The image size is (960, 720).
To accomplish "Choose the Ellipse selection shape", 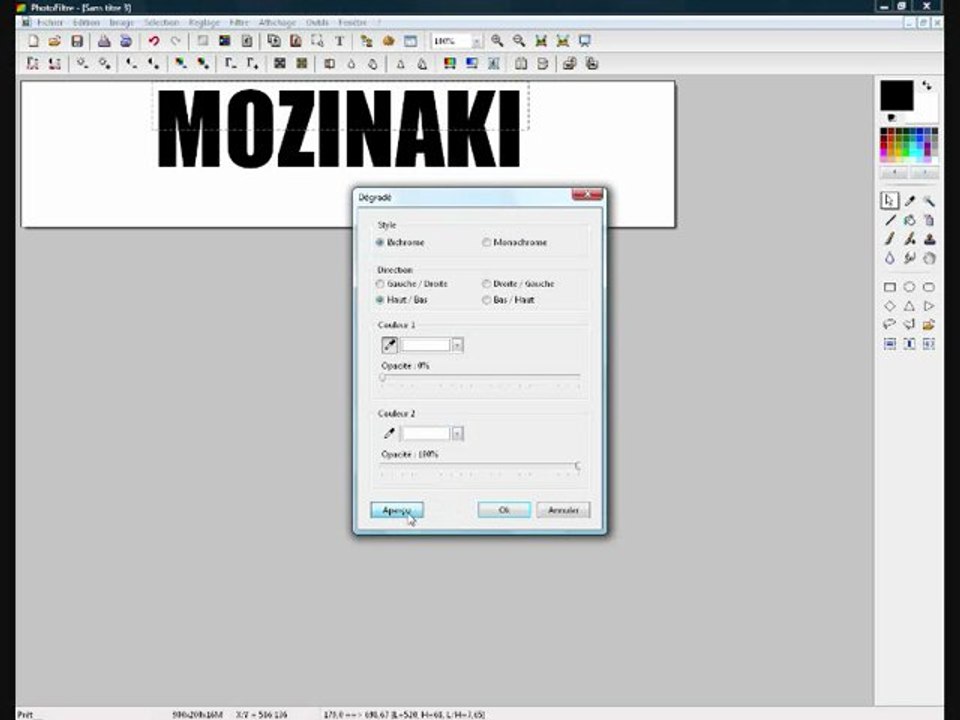I will point(910,287).
